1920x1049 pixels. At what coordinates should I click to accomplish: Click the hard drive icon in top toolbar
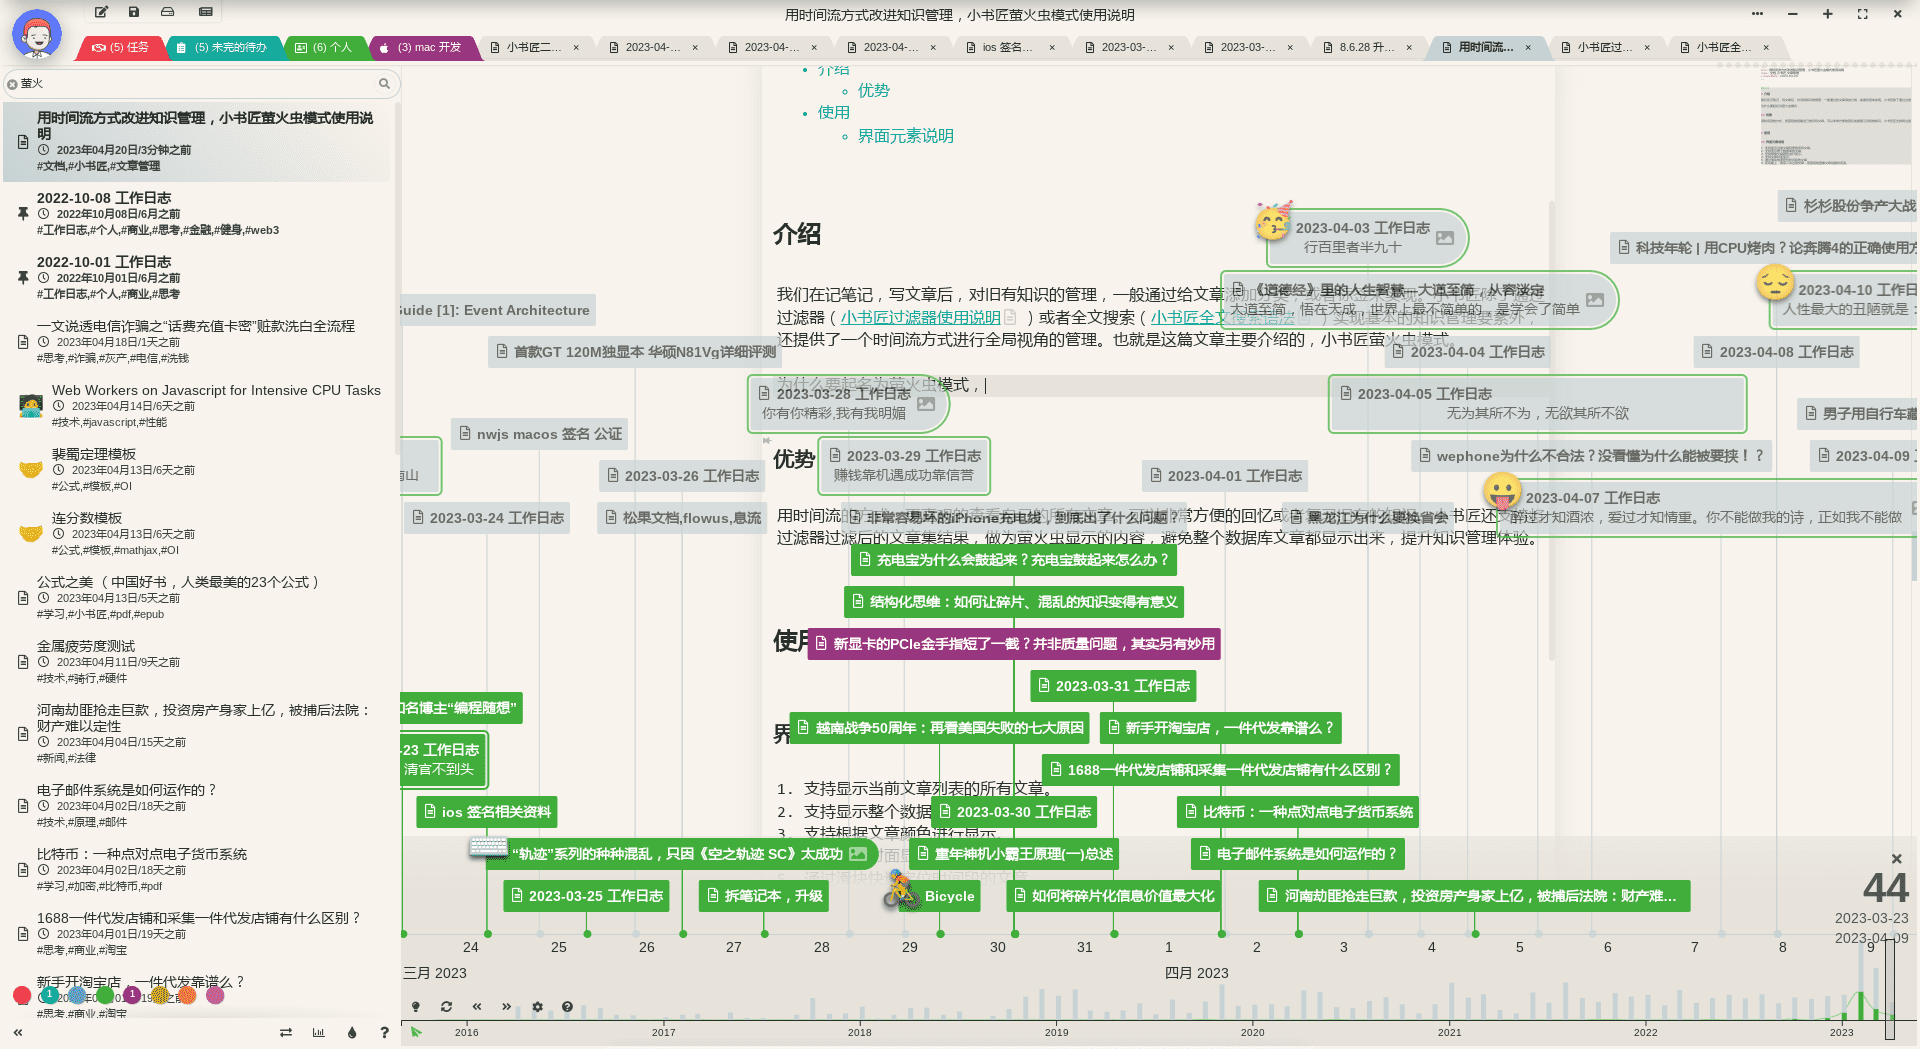pos(168,12)
